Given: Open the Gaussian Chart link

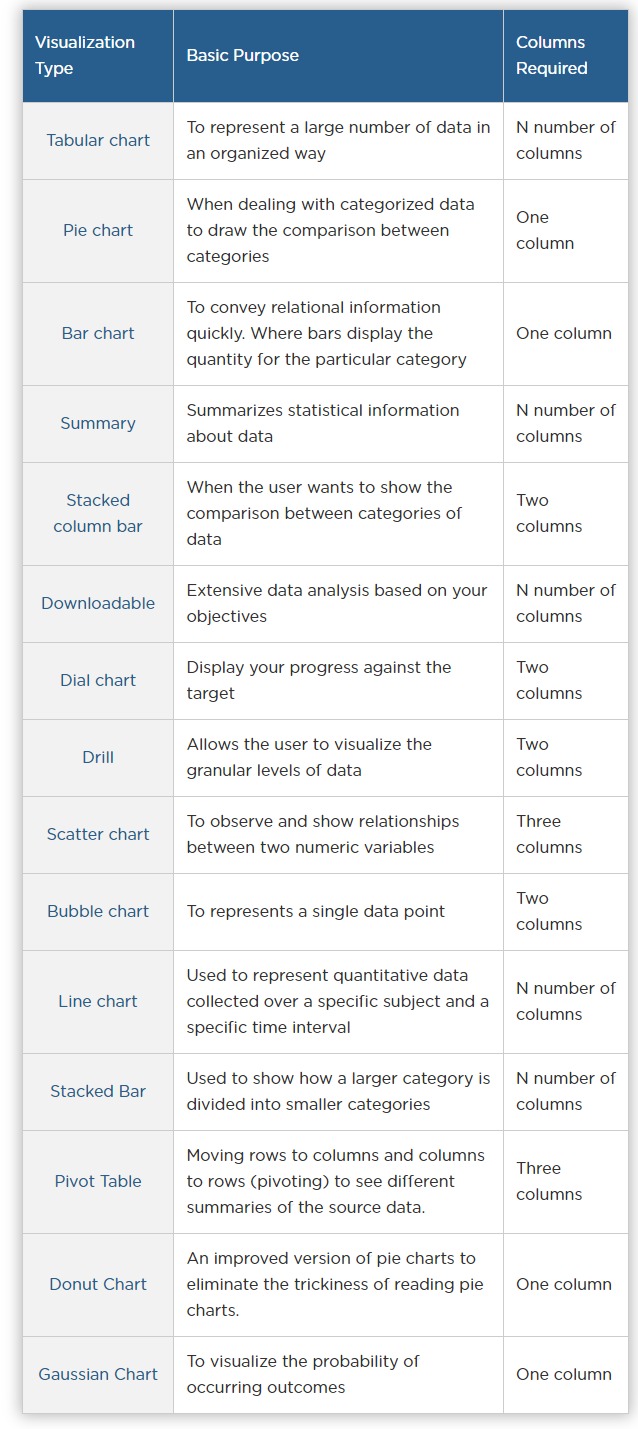Looking at the screenshot, I should pos(98,1374).
